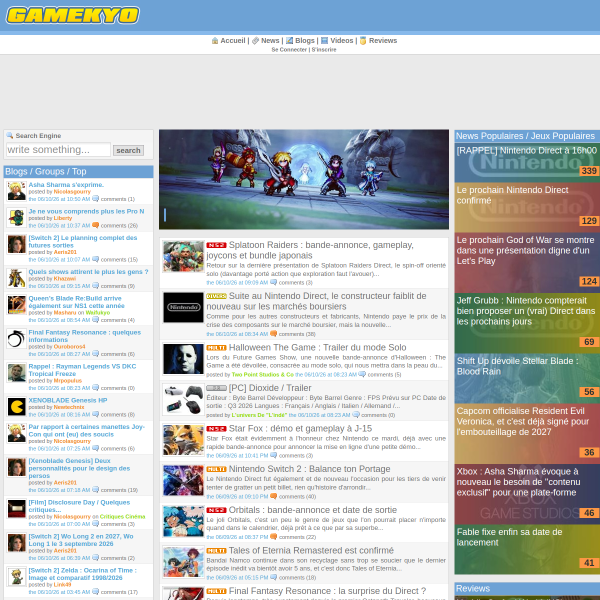Open the featured banner image with pixel heroes

coord(304,179)
